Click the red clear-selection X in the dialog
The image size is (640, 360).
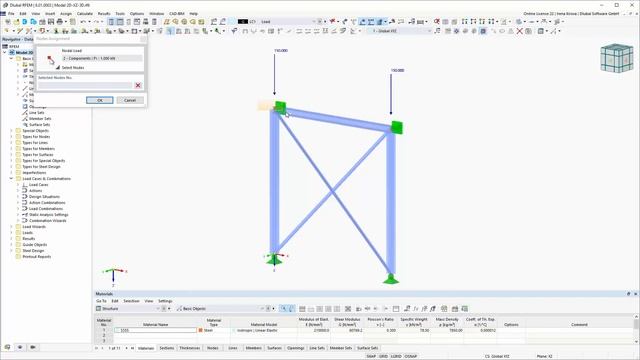138,85
